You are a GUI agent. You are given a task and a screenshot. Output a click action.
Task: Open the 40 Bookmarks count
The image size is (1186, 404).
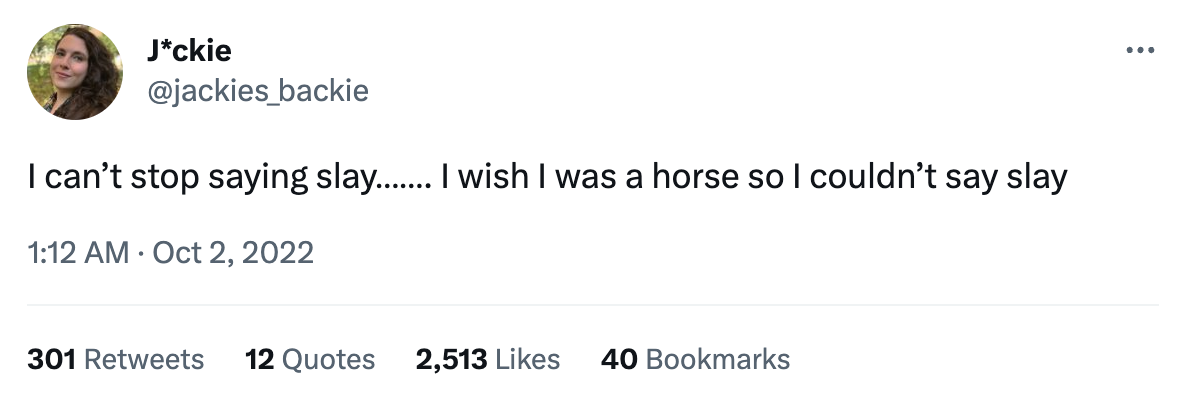[x=695, y=359]
